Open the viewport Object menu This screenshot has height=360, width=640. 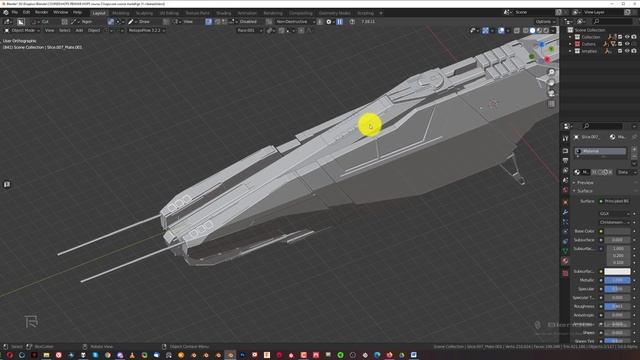tap(94, 30)
